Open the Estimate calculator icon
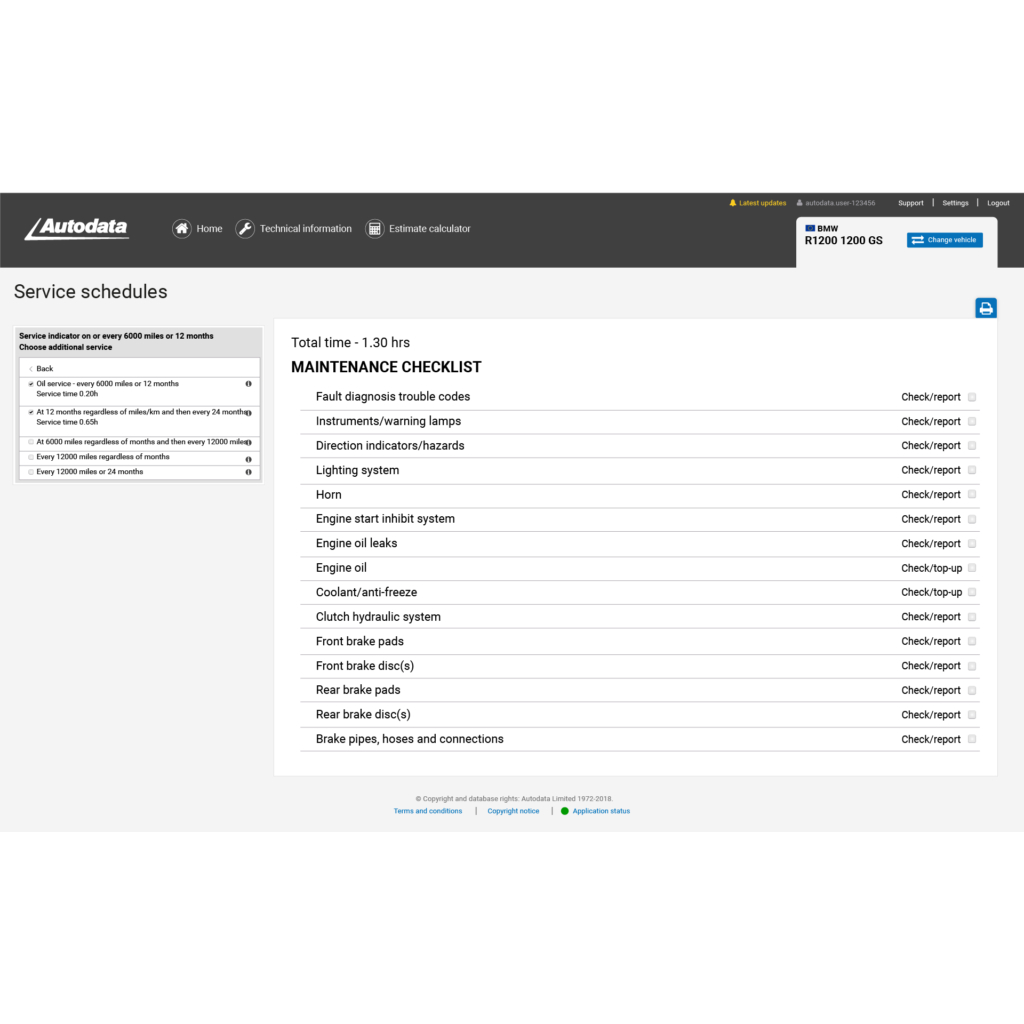1024x1024 pixels. 374,229
